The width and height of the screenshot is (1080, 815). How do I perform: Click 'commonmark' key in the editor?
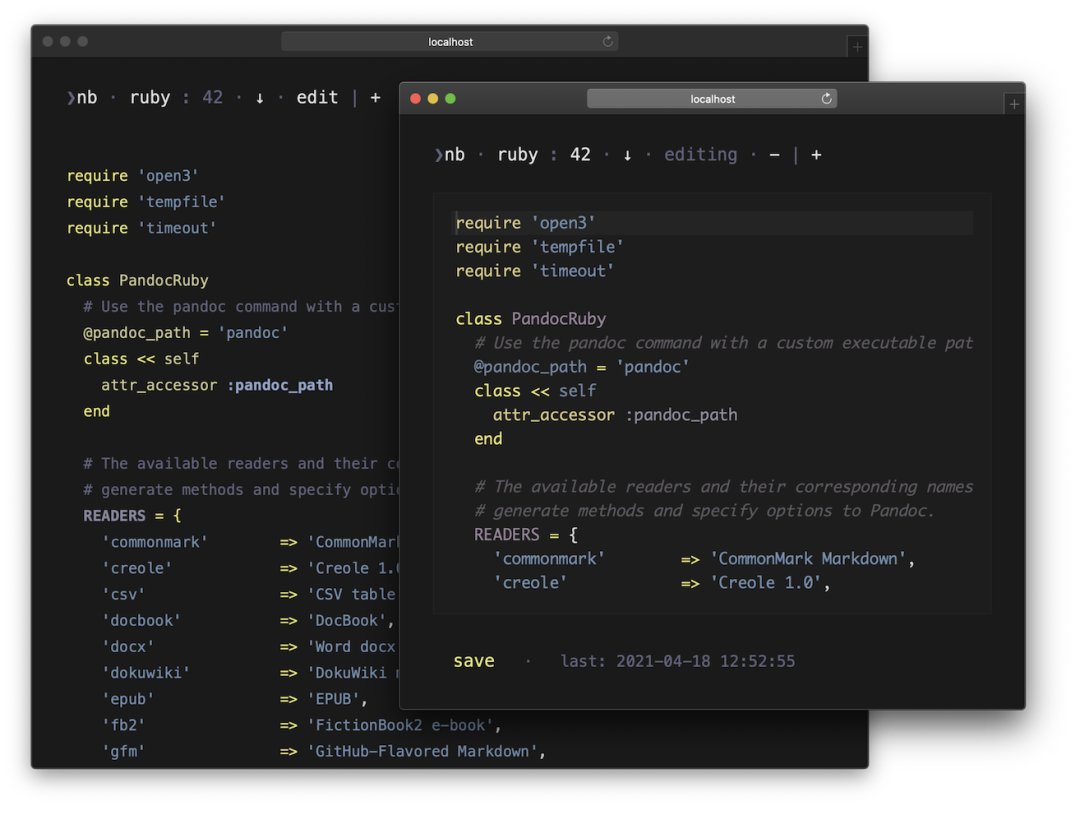pyautogui.click(x=549, y=559)
